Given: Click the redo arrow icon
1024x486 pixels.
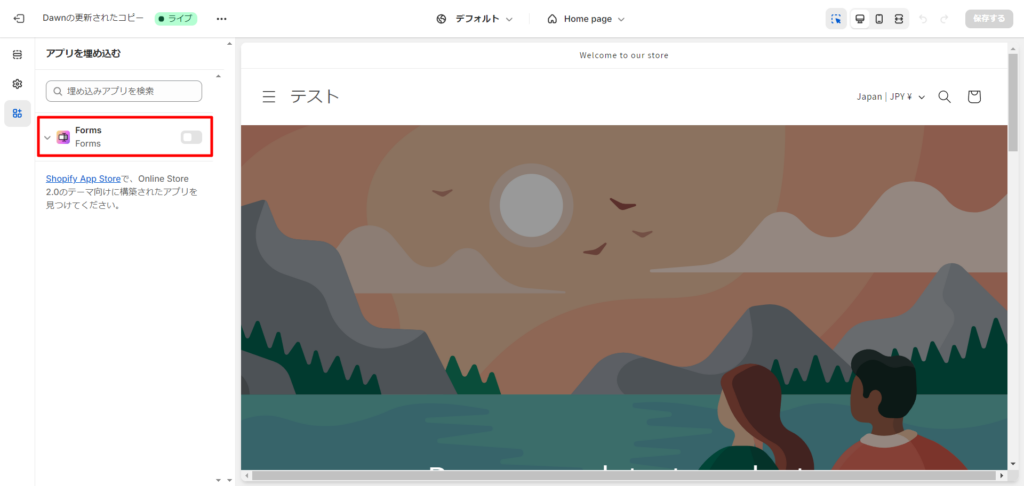Looking at the screenshot, I should coord(944,19).
